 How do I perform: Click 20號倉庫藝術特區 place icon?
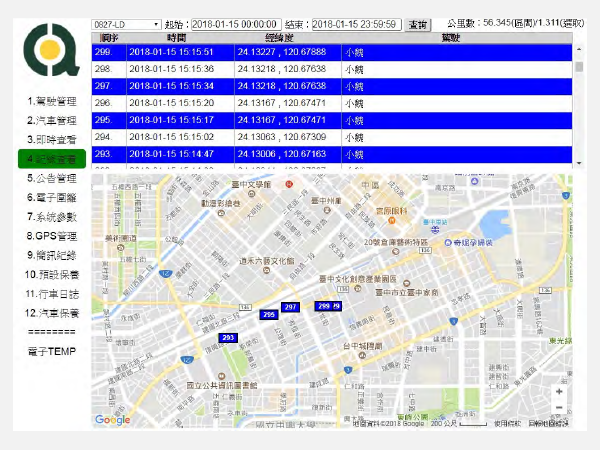[x=396, y=251]
